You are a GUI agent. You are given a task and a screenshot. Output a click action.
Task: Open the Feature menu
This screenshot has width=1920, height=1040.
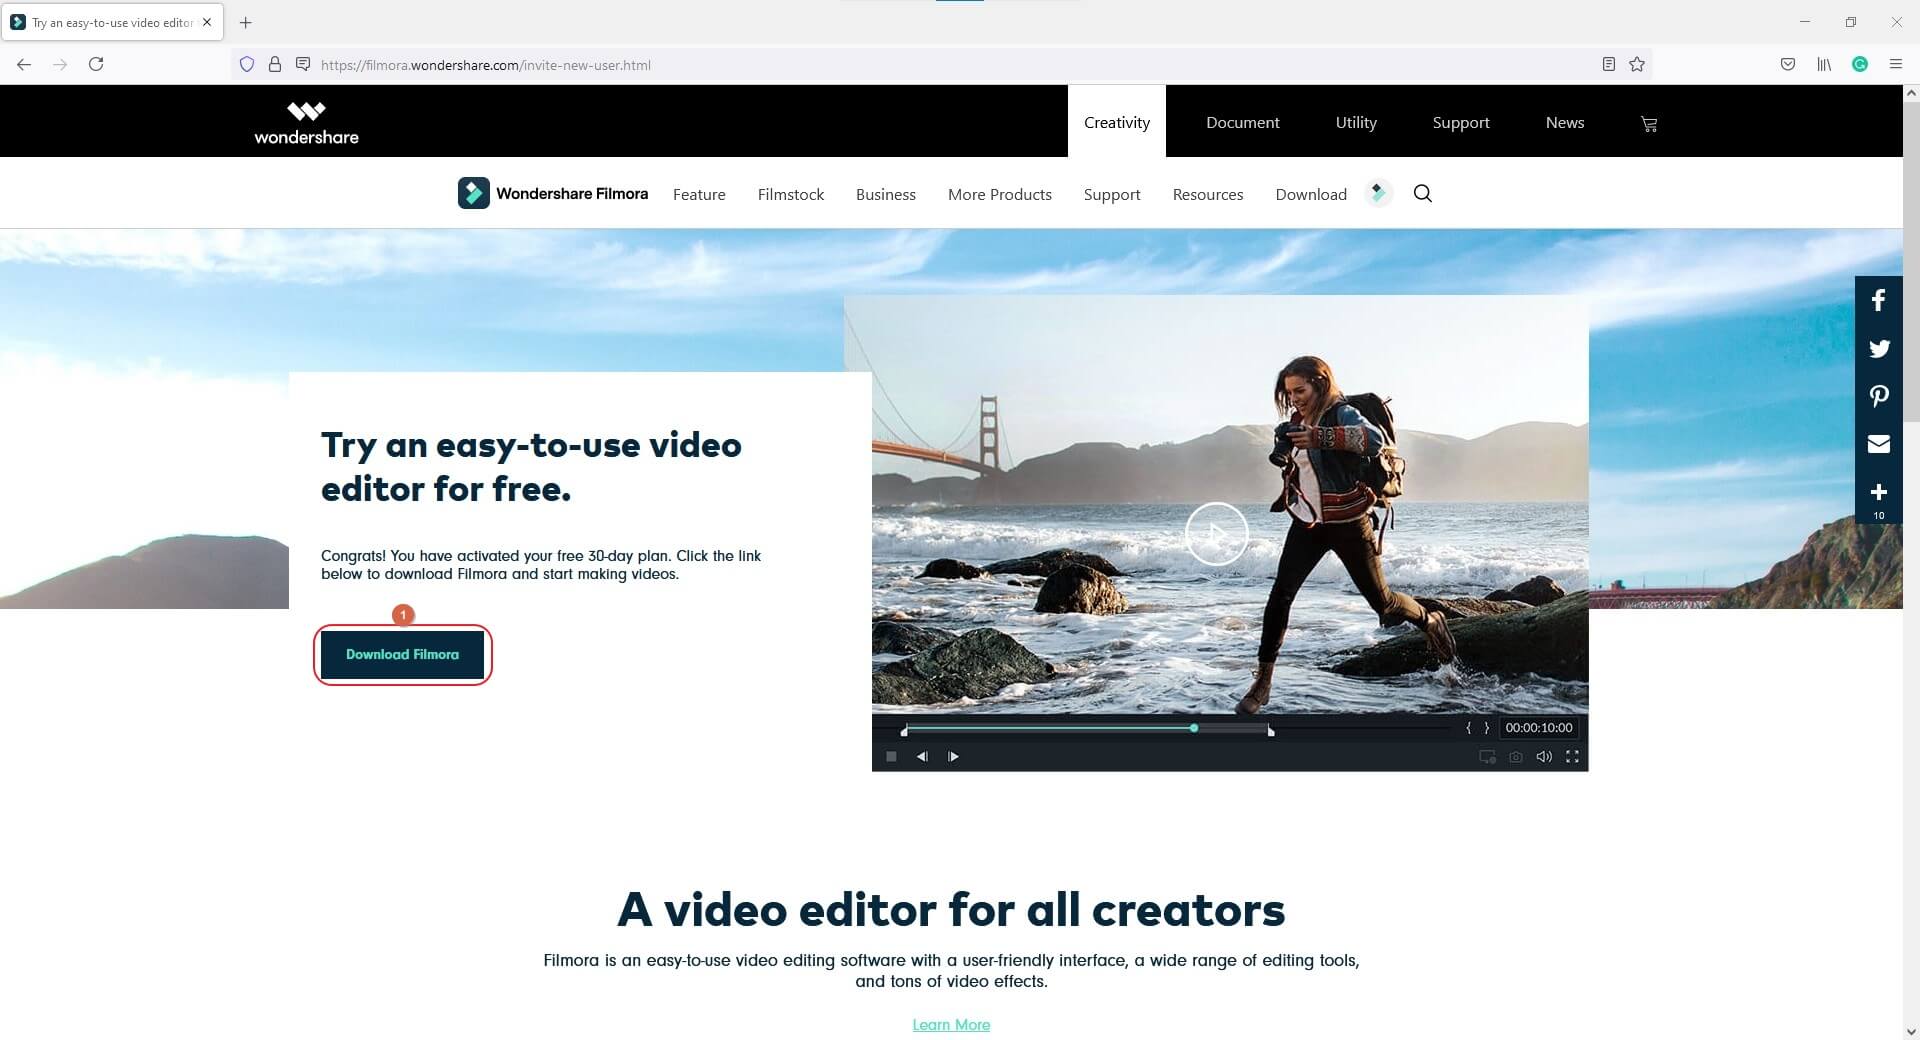pos(699,194)
